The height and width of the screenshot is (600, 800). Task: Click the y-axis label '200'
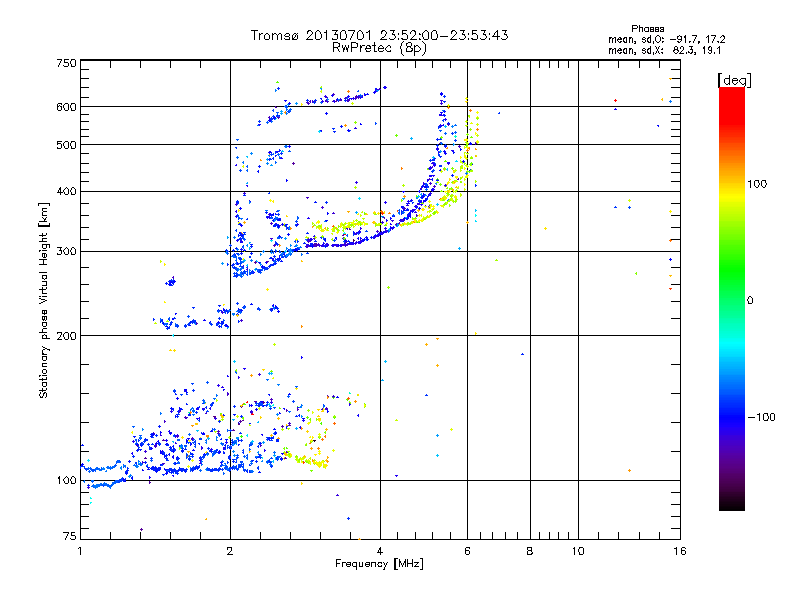click(66, 336)
